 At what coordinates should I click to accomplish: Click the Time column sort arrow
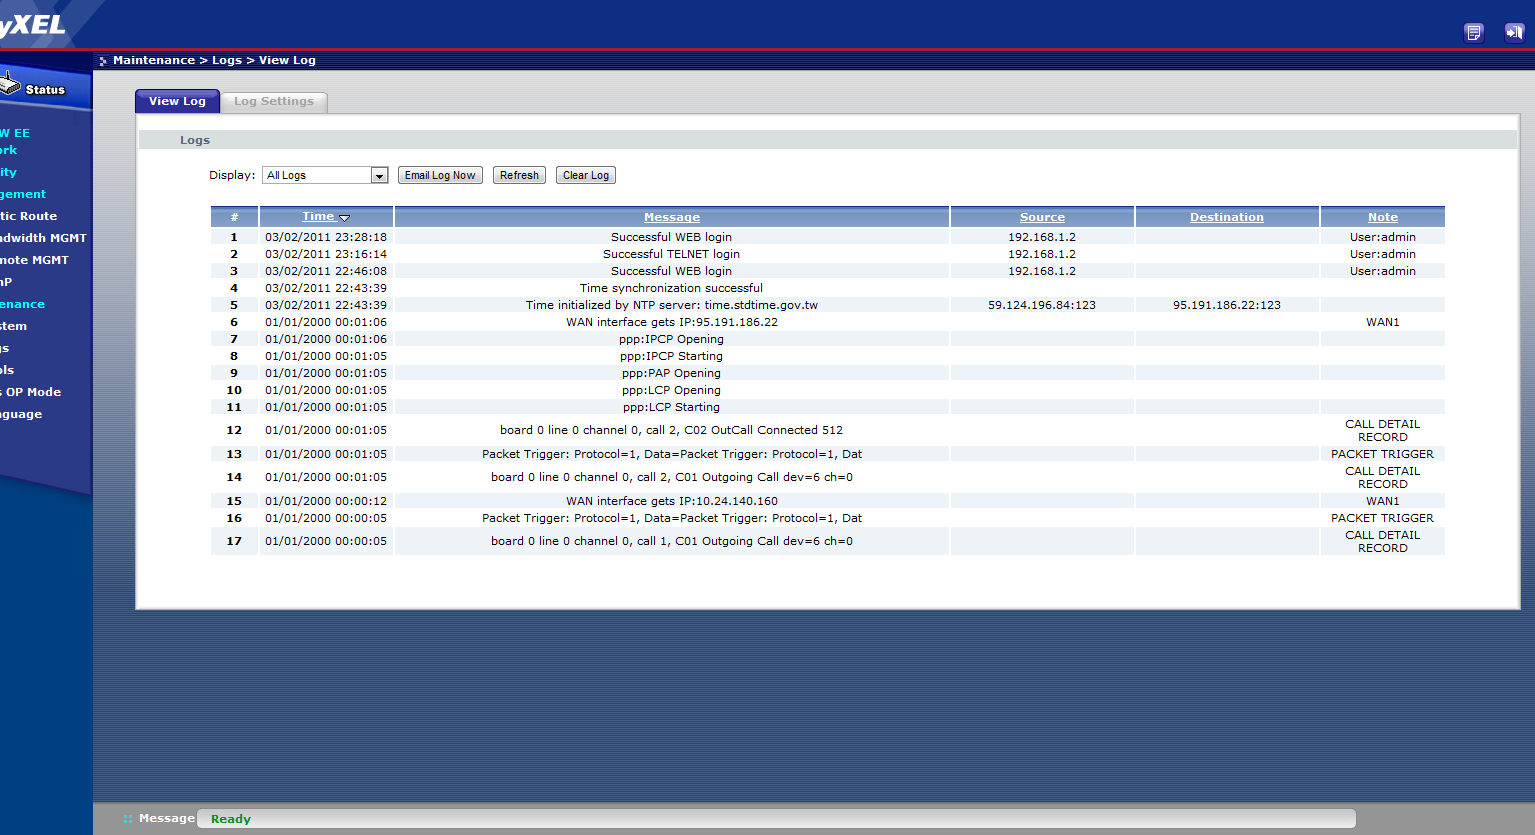[344, 217]
